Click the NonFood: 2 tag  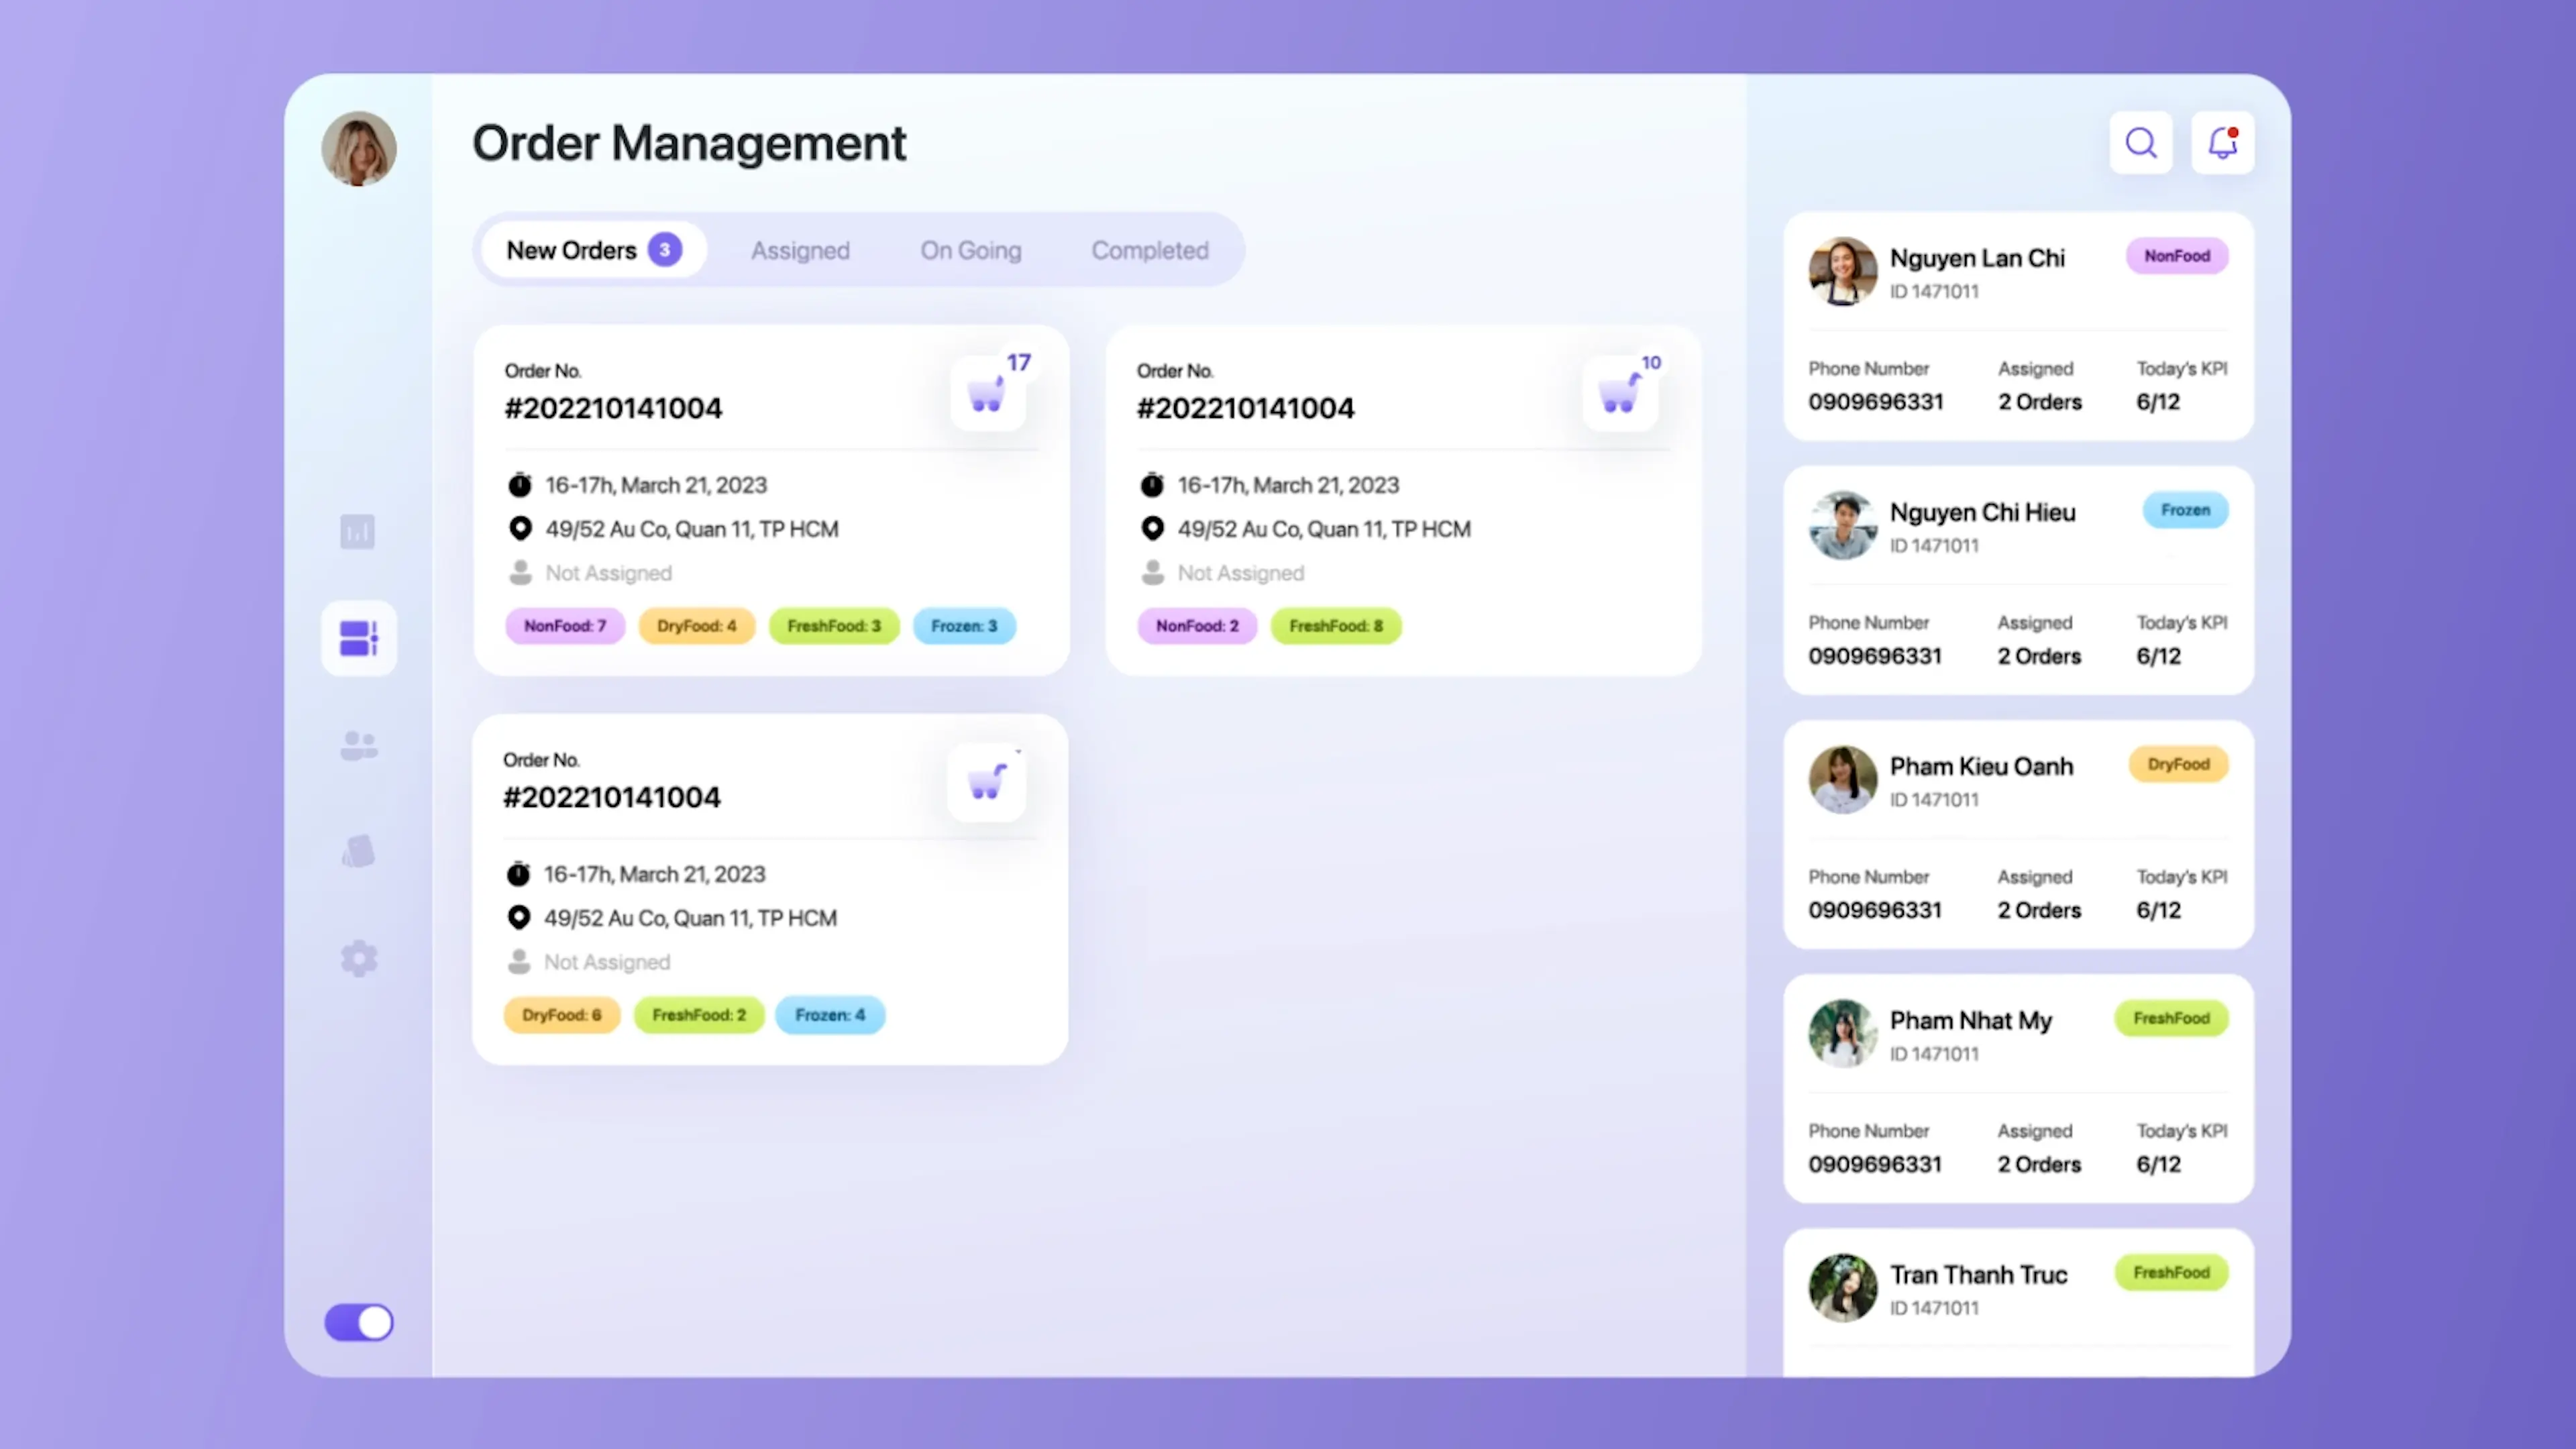[1197, 626]
